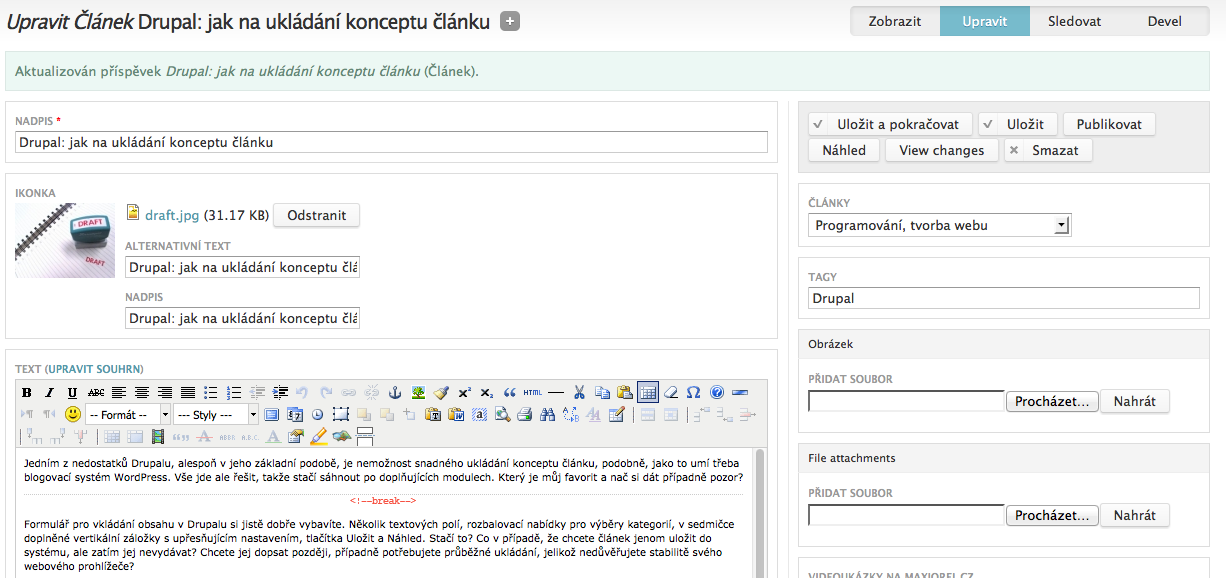The height and width of the screenshot is (578, 1226).
Task: Edit the icon's Nadpis caption field
Action: pyautogui.click(x=242, y=318)
